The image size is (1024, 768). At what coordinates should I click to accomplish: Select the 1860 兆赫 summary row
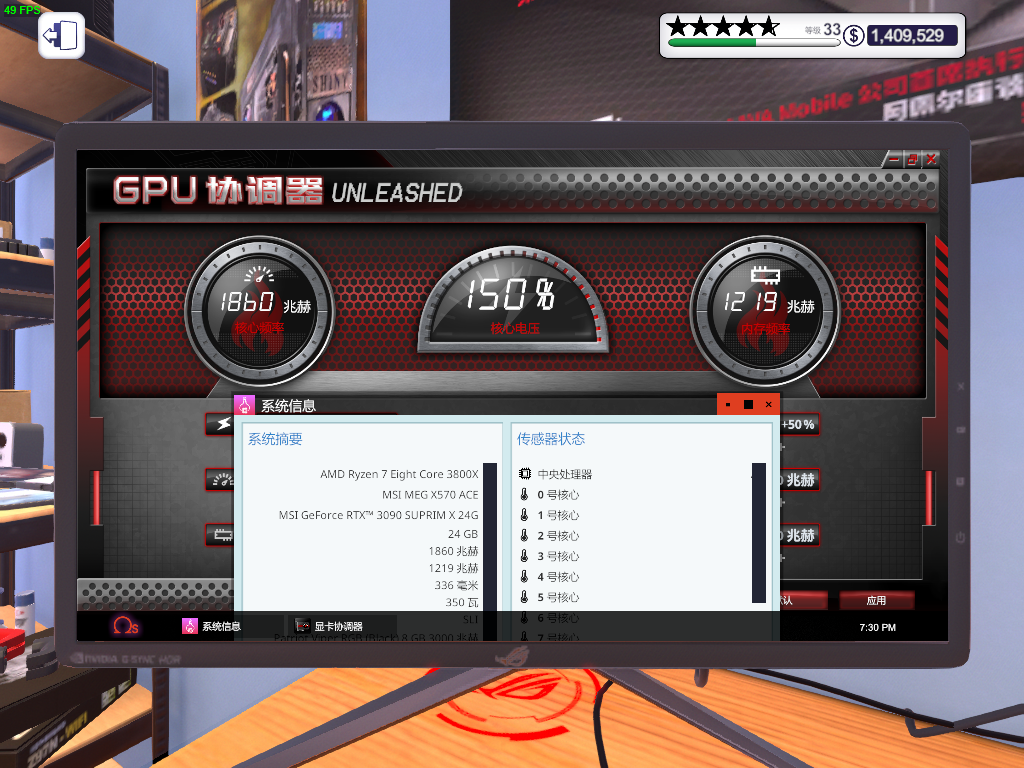pyautogui.click(x=453, y=551)
